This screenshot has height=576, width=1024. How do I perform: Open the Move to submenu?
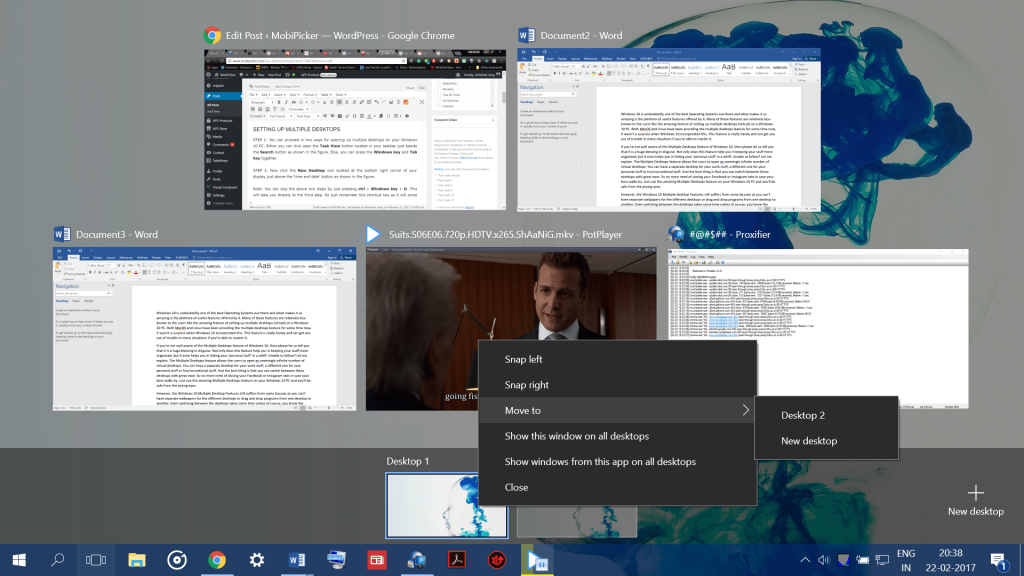click(x=617, y=410)
